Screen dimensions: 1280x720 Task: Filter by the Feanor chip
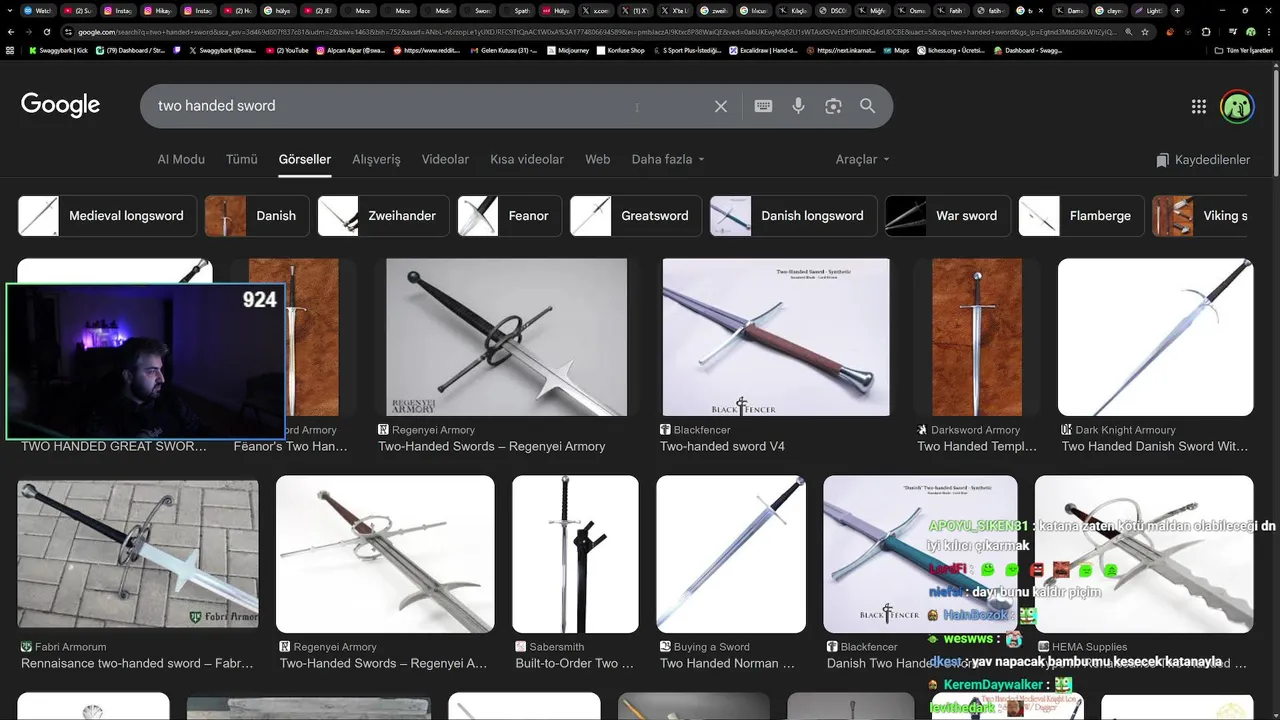tap(509, 216)
